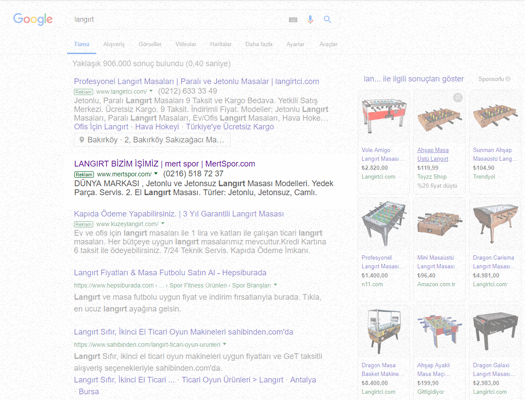This screenshot has height=400, width=525.
Task: Open Sunman Ahşap Masaüstü product image
Action: click(495, 115)
